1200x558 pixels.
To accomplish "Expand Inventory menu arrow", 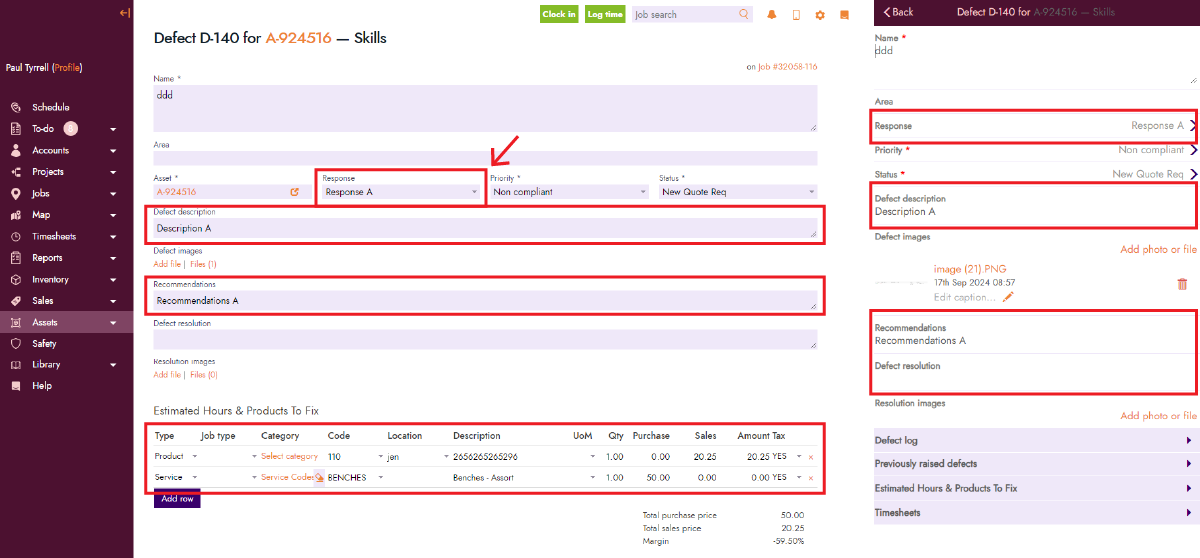I will (113, 280).
